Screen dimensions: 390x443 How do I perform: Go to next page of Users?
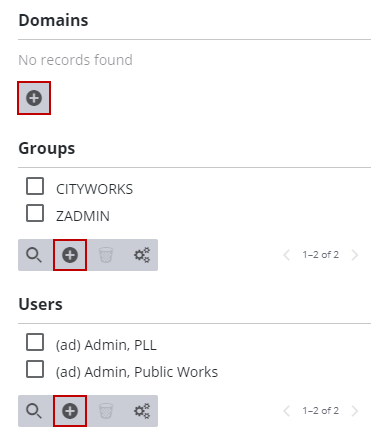click(355, 411)
